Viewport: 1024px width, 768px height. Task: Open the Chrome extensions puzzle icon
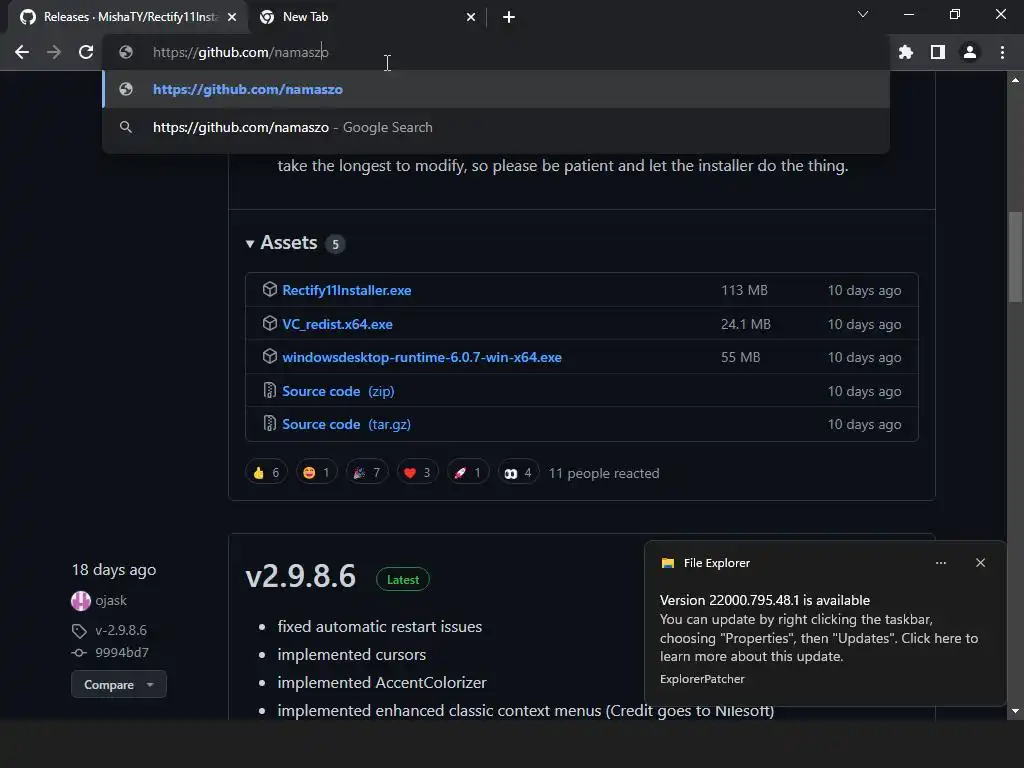(906, 52)
